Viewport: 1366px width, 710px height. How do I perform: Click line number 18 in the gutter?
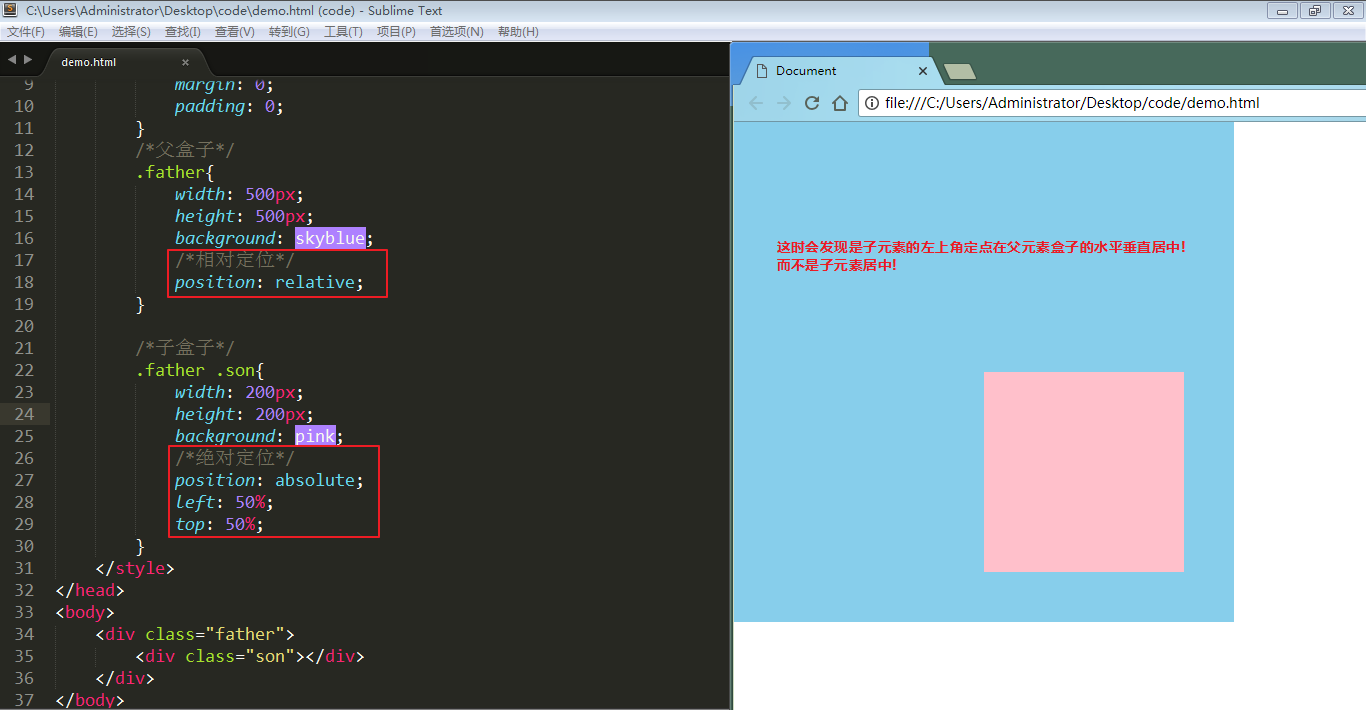(x=24, y=282)
